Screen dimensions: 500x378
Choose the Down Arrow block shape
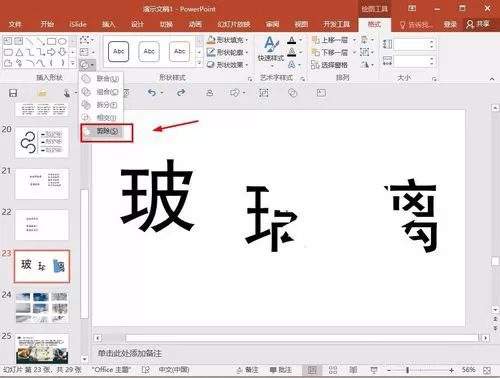click(62, 52)
